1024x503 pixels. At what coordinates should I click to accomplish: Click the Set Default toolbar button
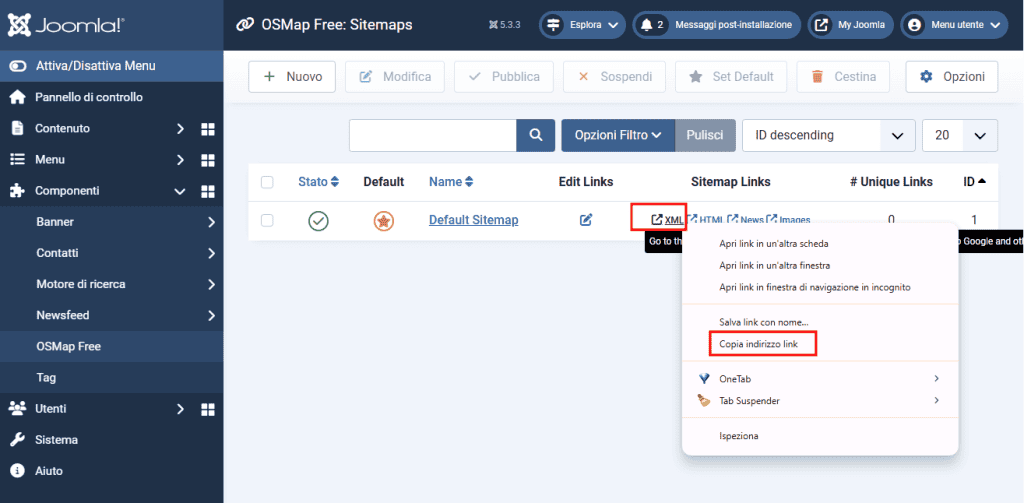731,77
